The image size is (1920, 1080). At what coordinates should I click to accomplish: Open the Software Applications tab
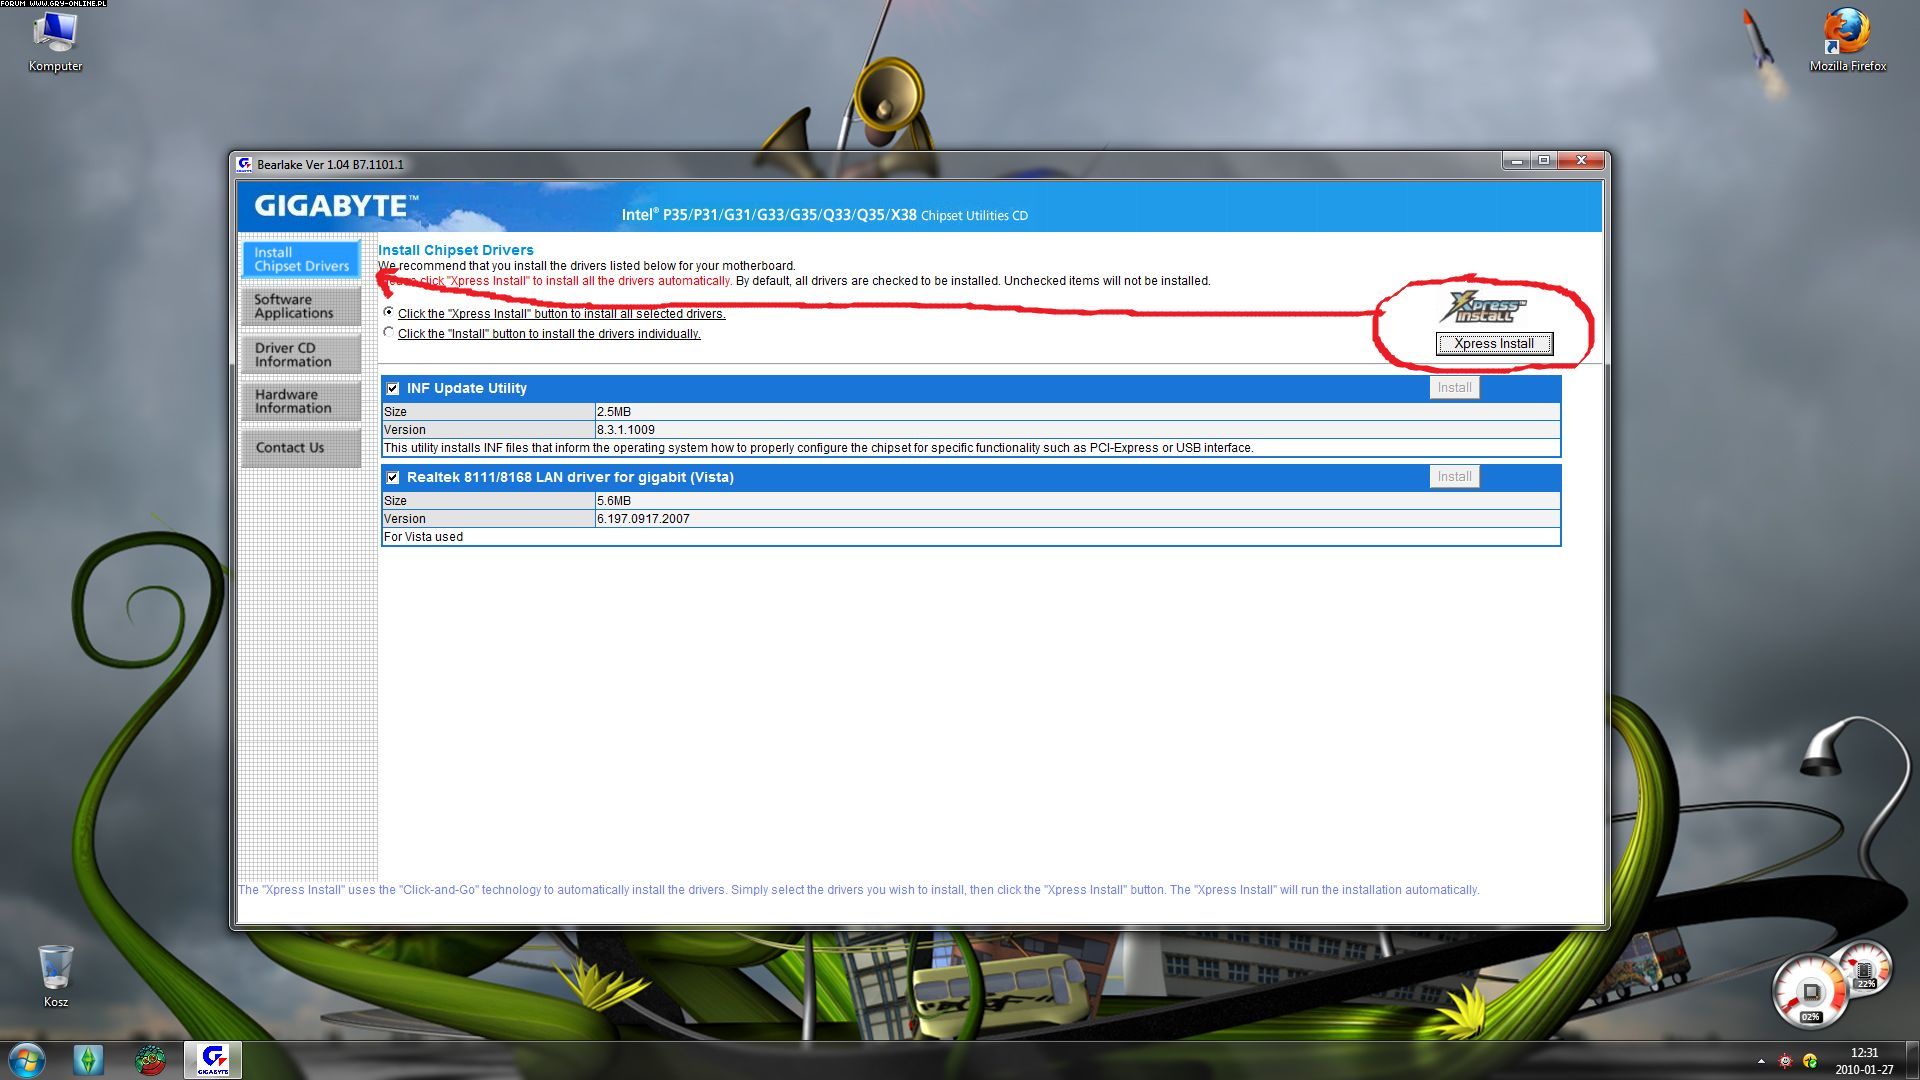[x=301, y=306]
